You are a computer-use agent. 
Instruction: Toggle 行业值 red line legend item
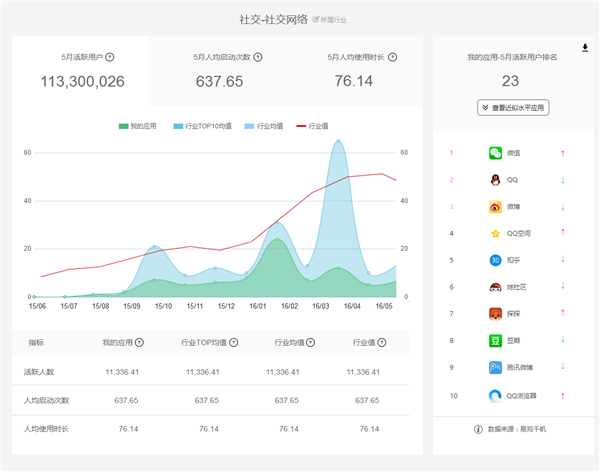coord(312,126)
